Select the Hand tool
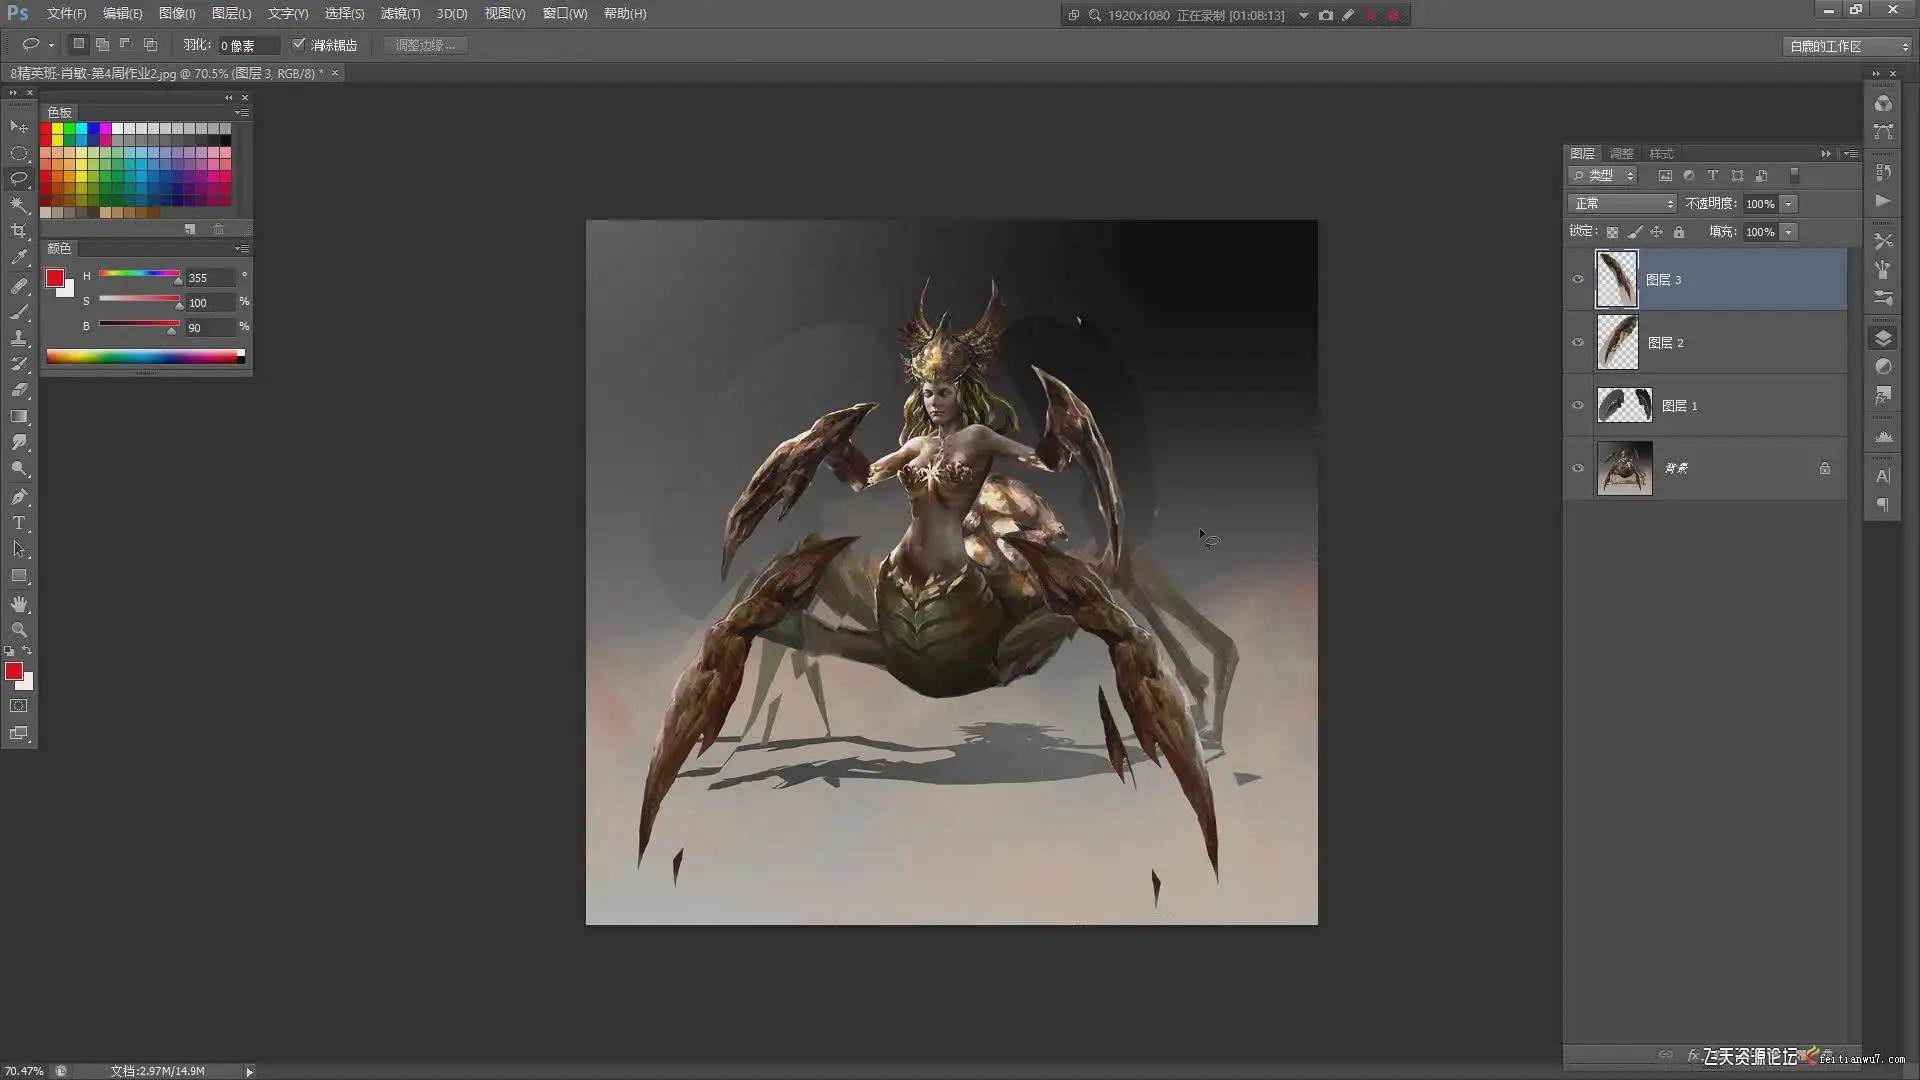 [x=19, y=604]
